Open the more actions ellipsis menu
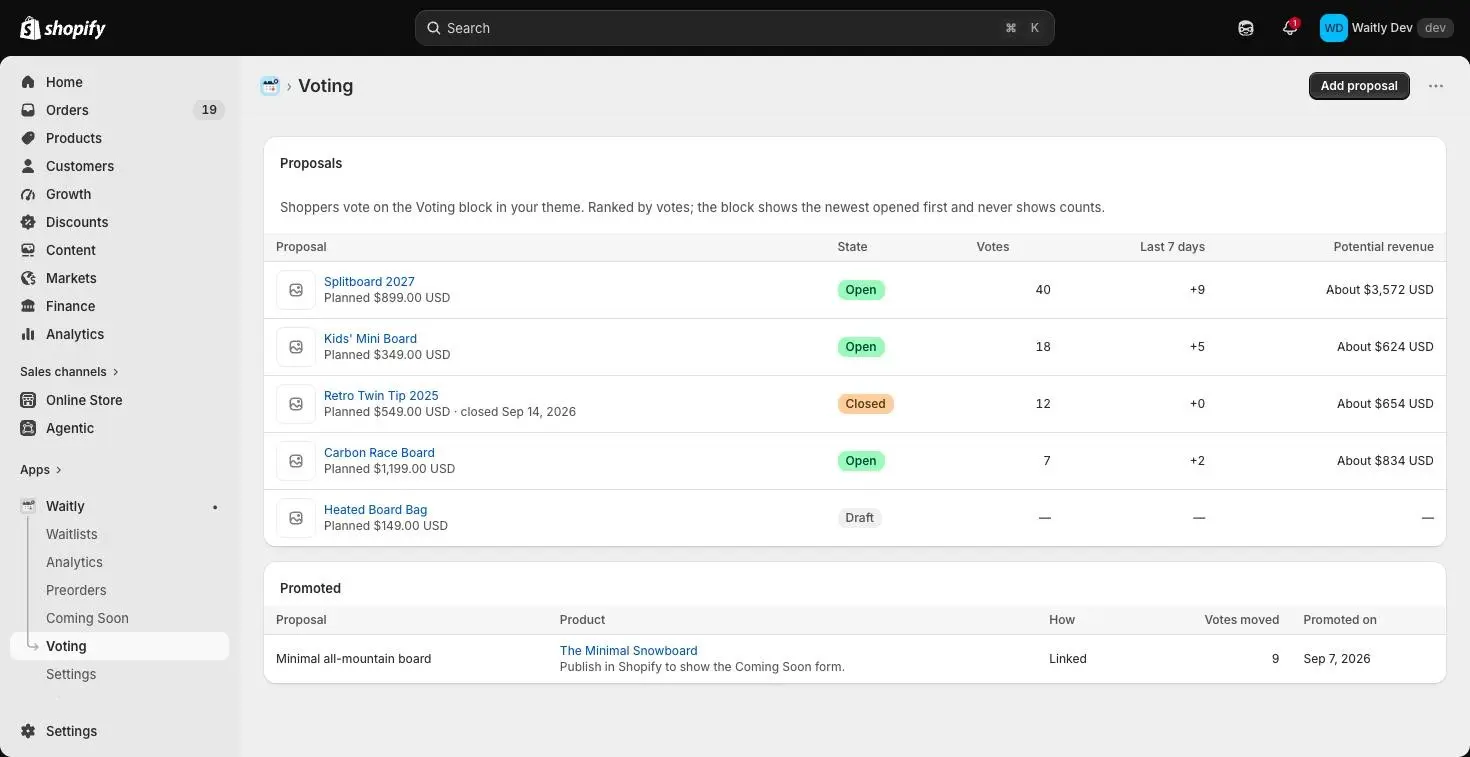Viewport: 1470px width, 757px height. 1436,86
